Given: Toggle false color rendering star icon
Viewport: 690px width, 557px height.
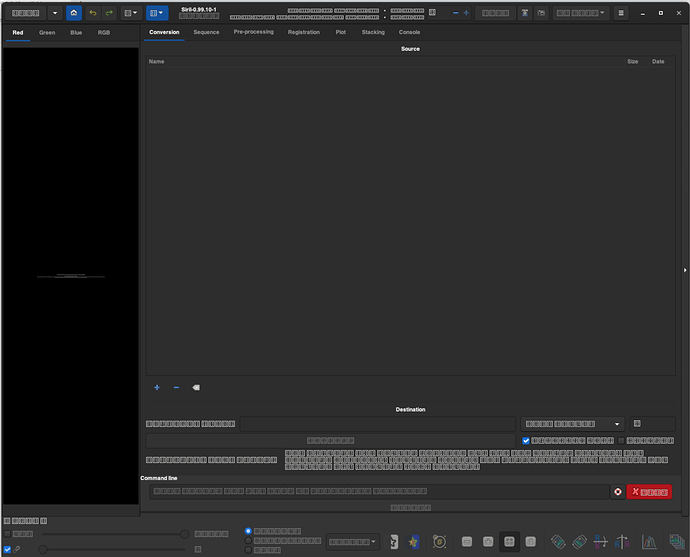Looking at the screenshot, I should (413, 542).
